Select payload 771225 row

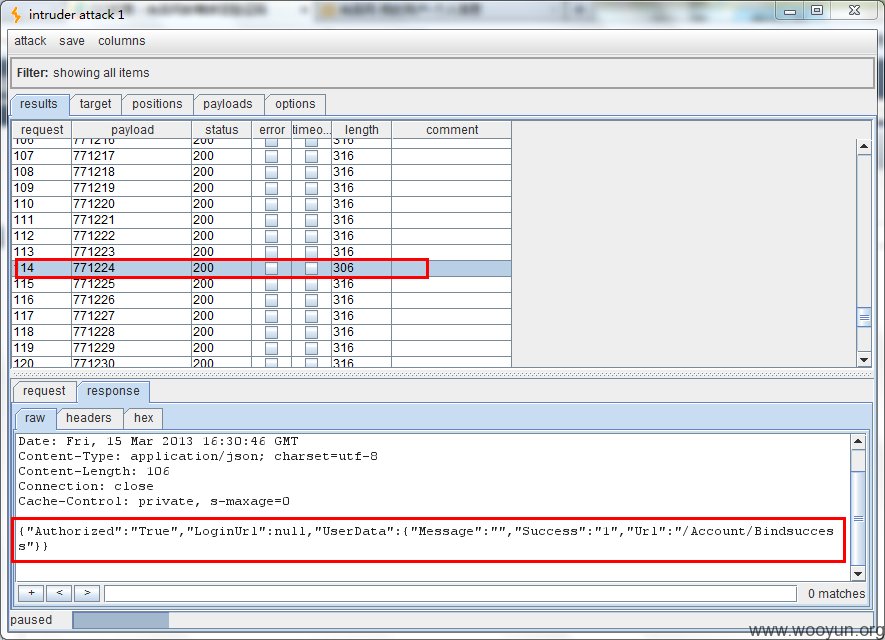coord(262,284)
